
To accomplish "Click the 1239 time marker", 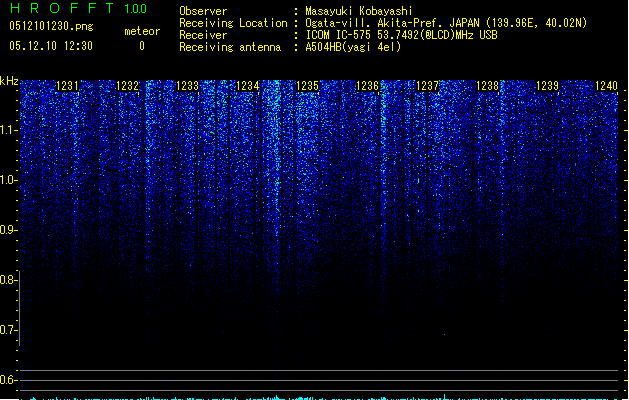I will pyautogui.click(x=548, y=86).
